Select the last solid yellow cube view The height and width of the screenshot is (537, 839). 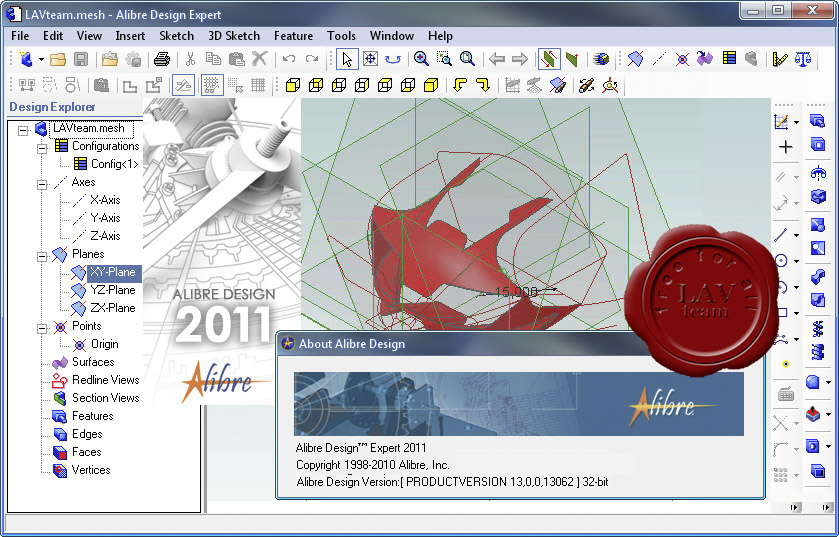(431, 85)
